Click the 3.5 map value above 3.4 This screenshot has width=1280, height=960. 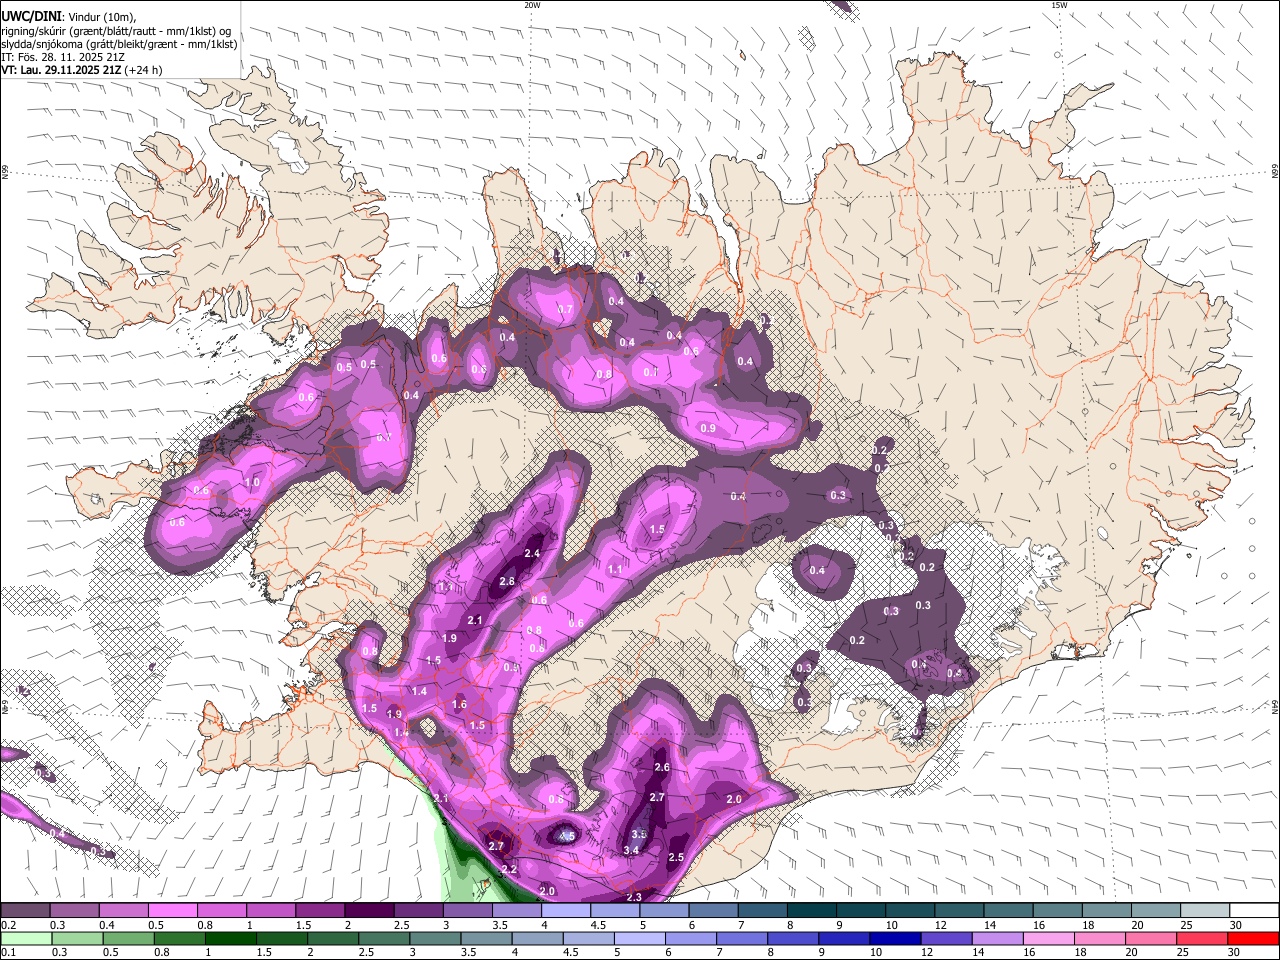640,833
